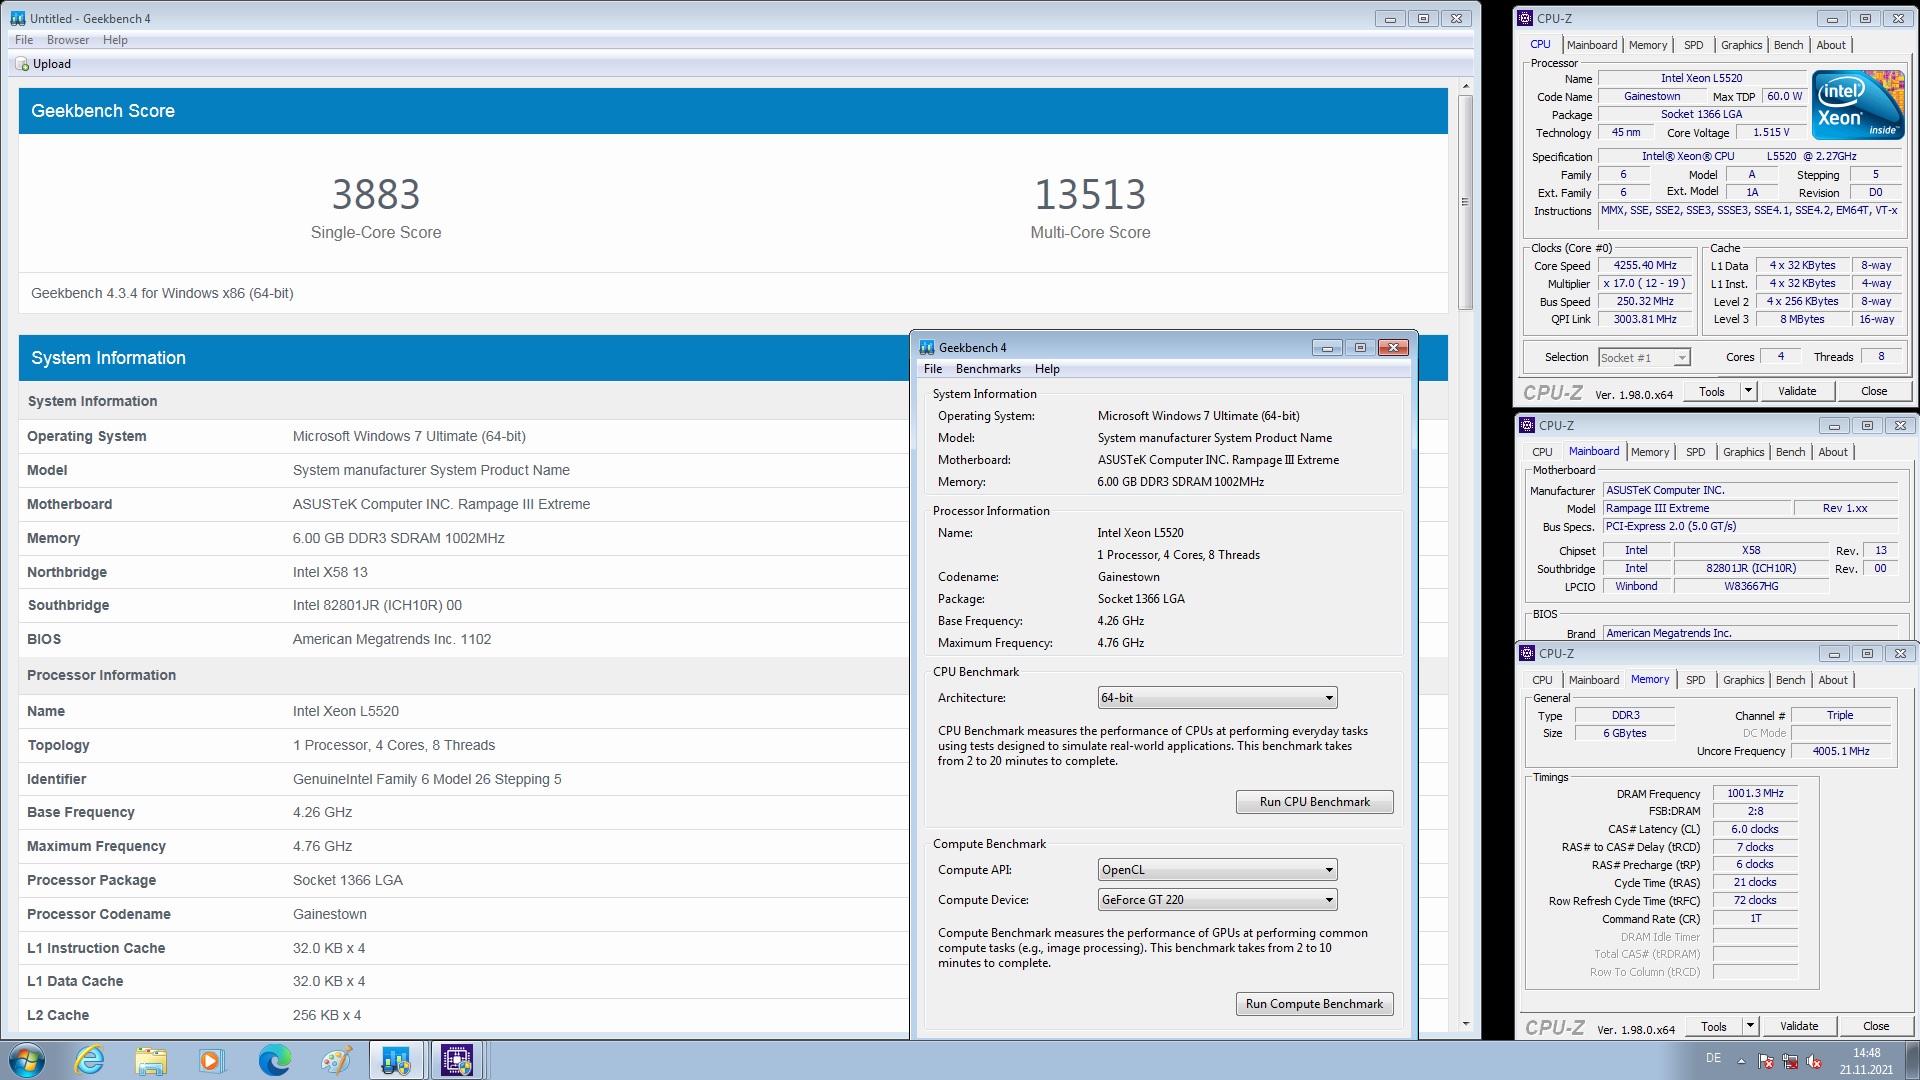Open Help menu in Untitled Geekbench window

[x=115, y=40]
